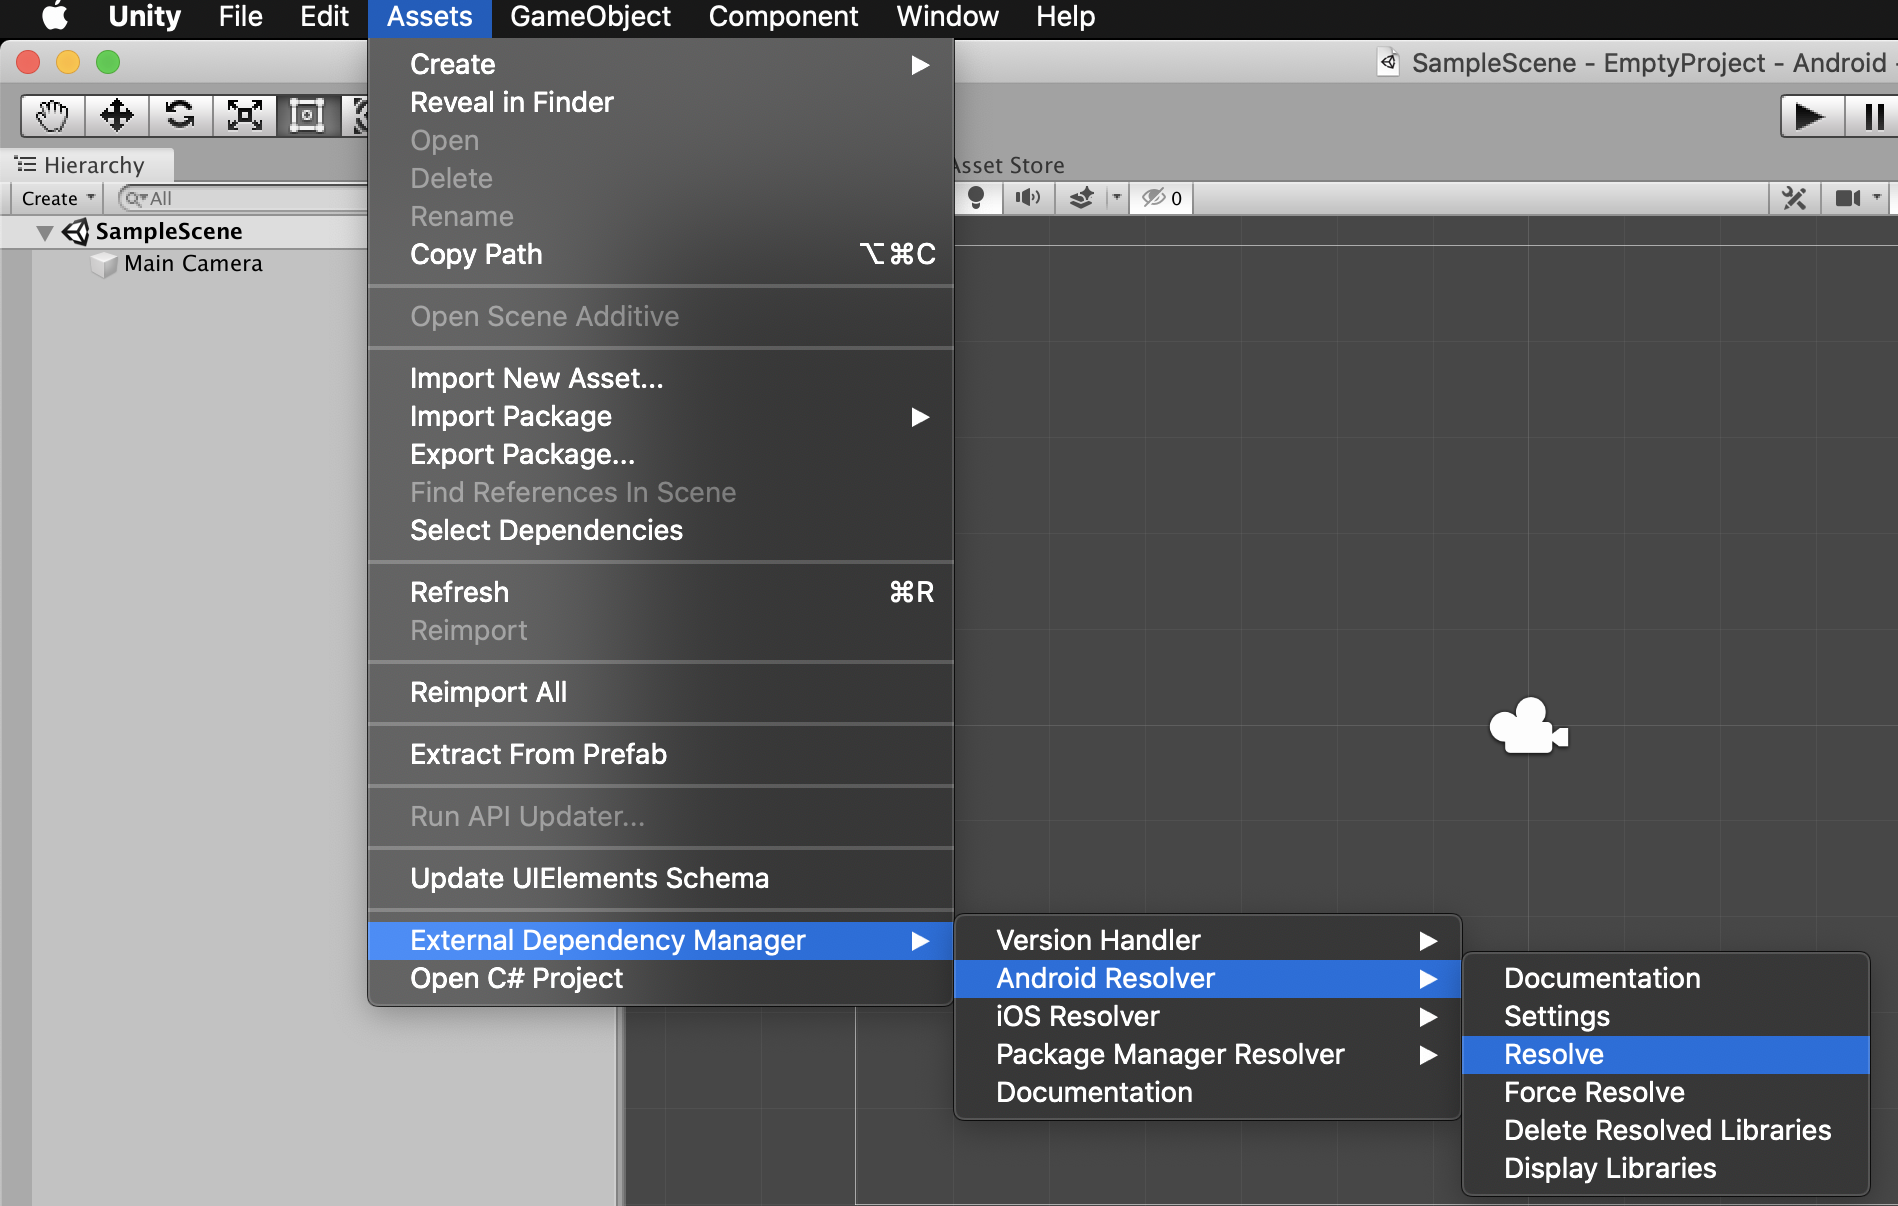Choose Reveal in Finder
The width and height of the screenshot is (1898, 1206).
660,102
